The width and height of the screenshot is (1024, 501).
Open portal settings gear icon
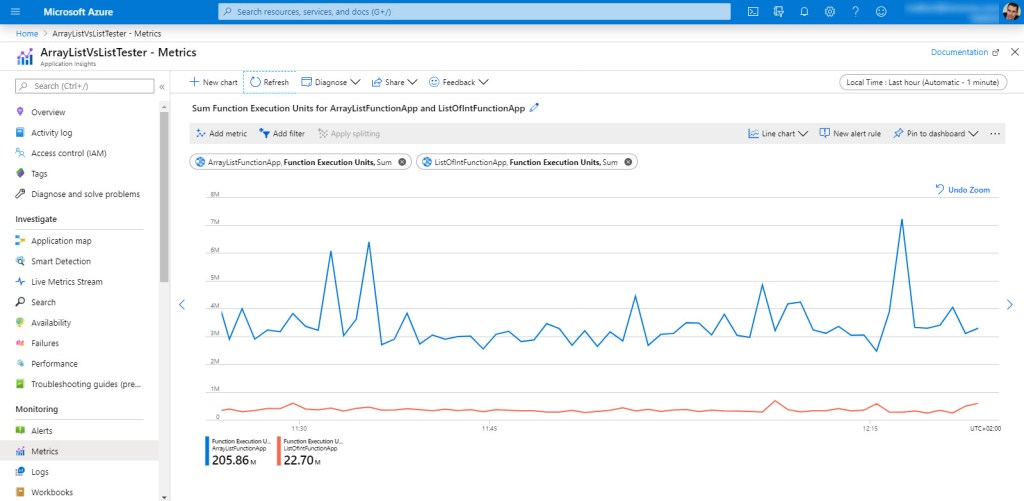click(x=830, y=12)
